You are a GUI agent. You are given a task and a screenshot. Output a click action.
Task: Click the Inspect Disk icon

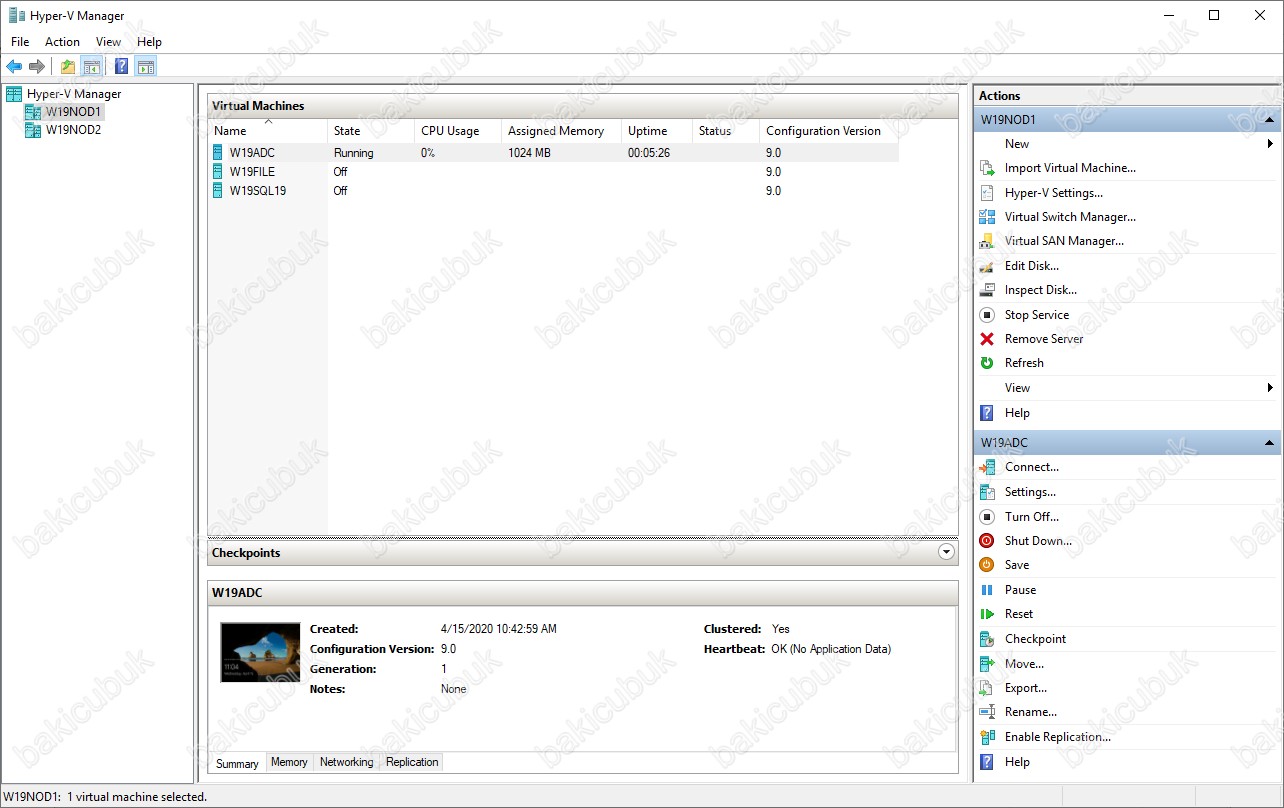[x=987, y=290]
